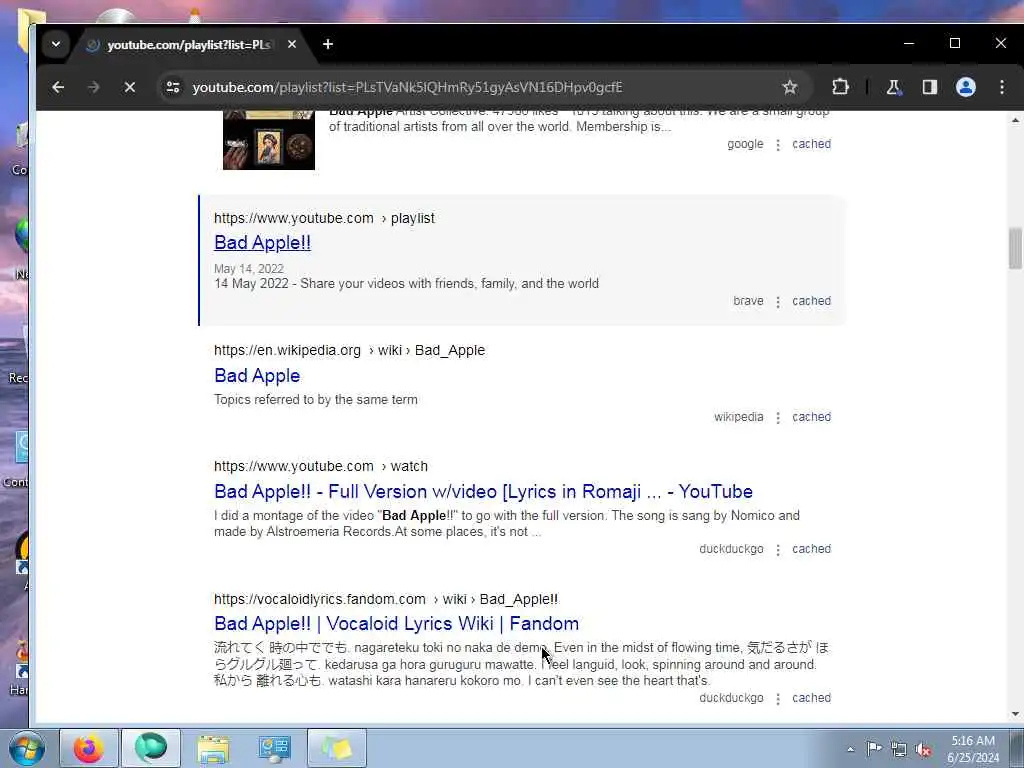Launch Firefox from the taskbar

tap(88, 748)
